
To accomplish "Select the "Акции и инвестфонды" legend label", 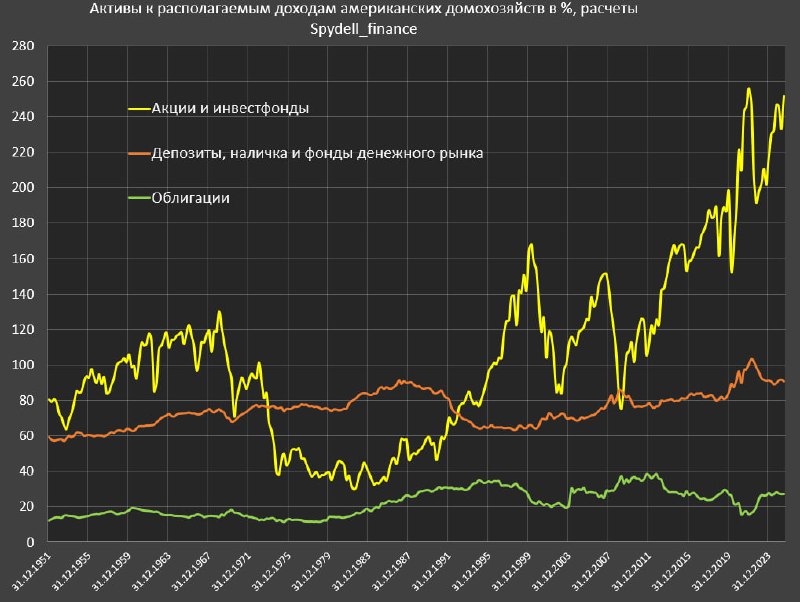I will [230, 108].
